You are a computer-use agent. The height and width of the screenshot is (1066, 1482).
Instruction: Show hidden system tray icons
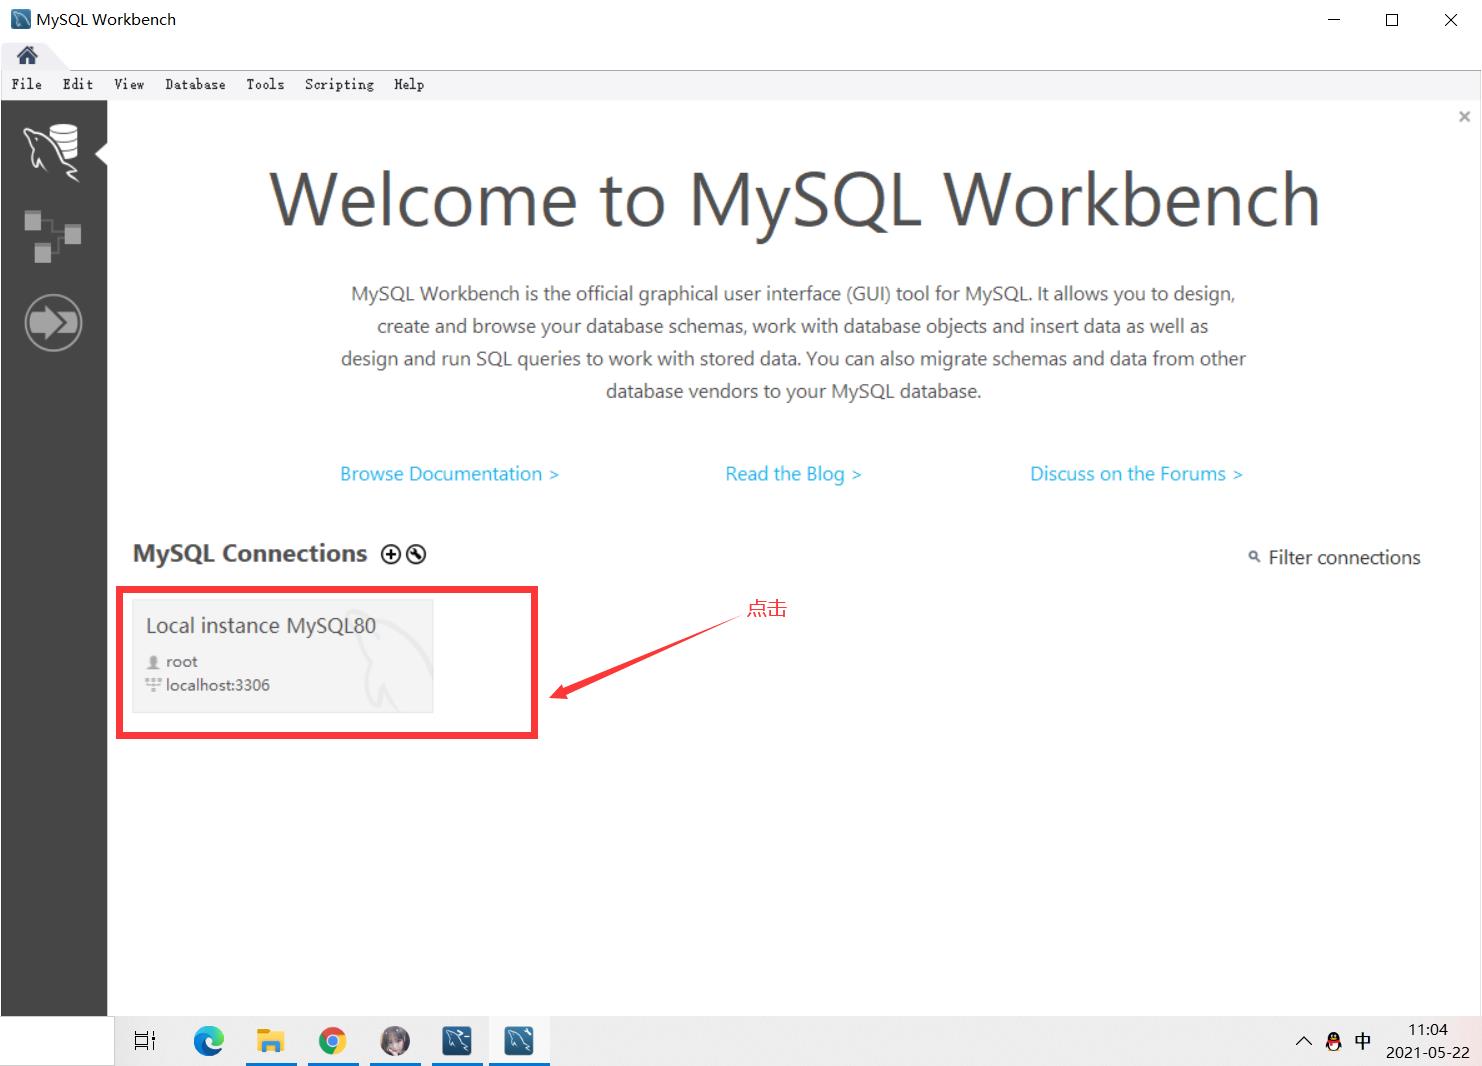point(1304,1041)
